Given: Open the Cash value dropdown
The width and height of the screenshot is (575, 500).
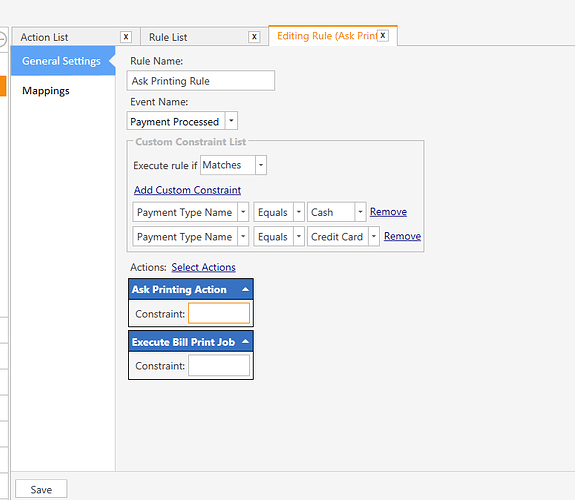Looking at the screenshot, I should (x=360, y=212).
